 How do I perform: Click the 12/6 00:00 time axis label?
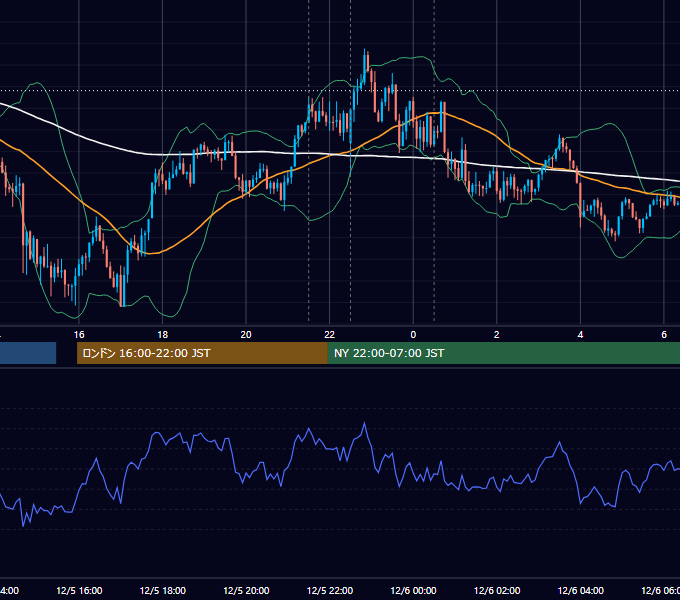413,590
